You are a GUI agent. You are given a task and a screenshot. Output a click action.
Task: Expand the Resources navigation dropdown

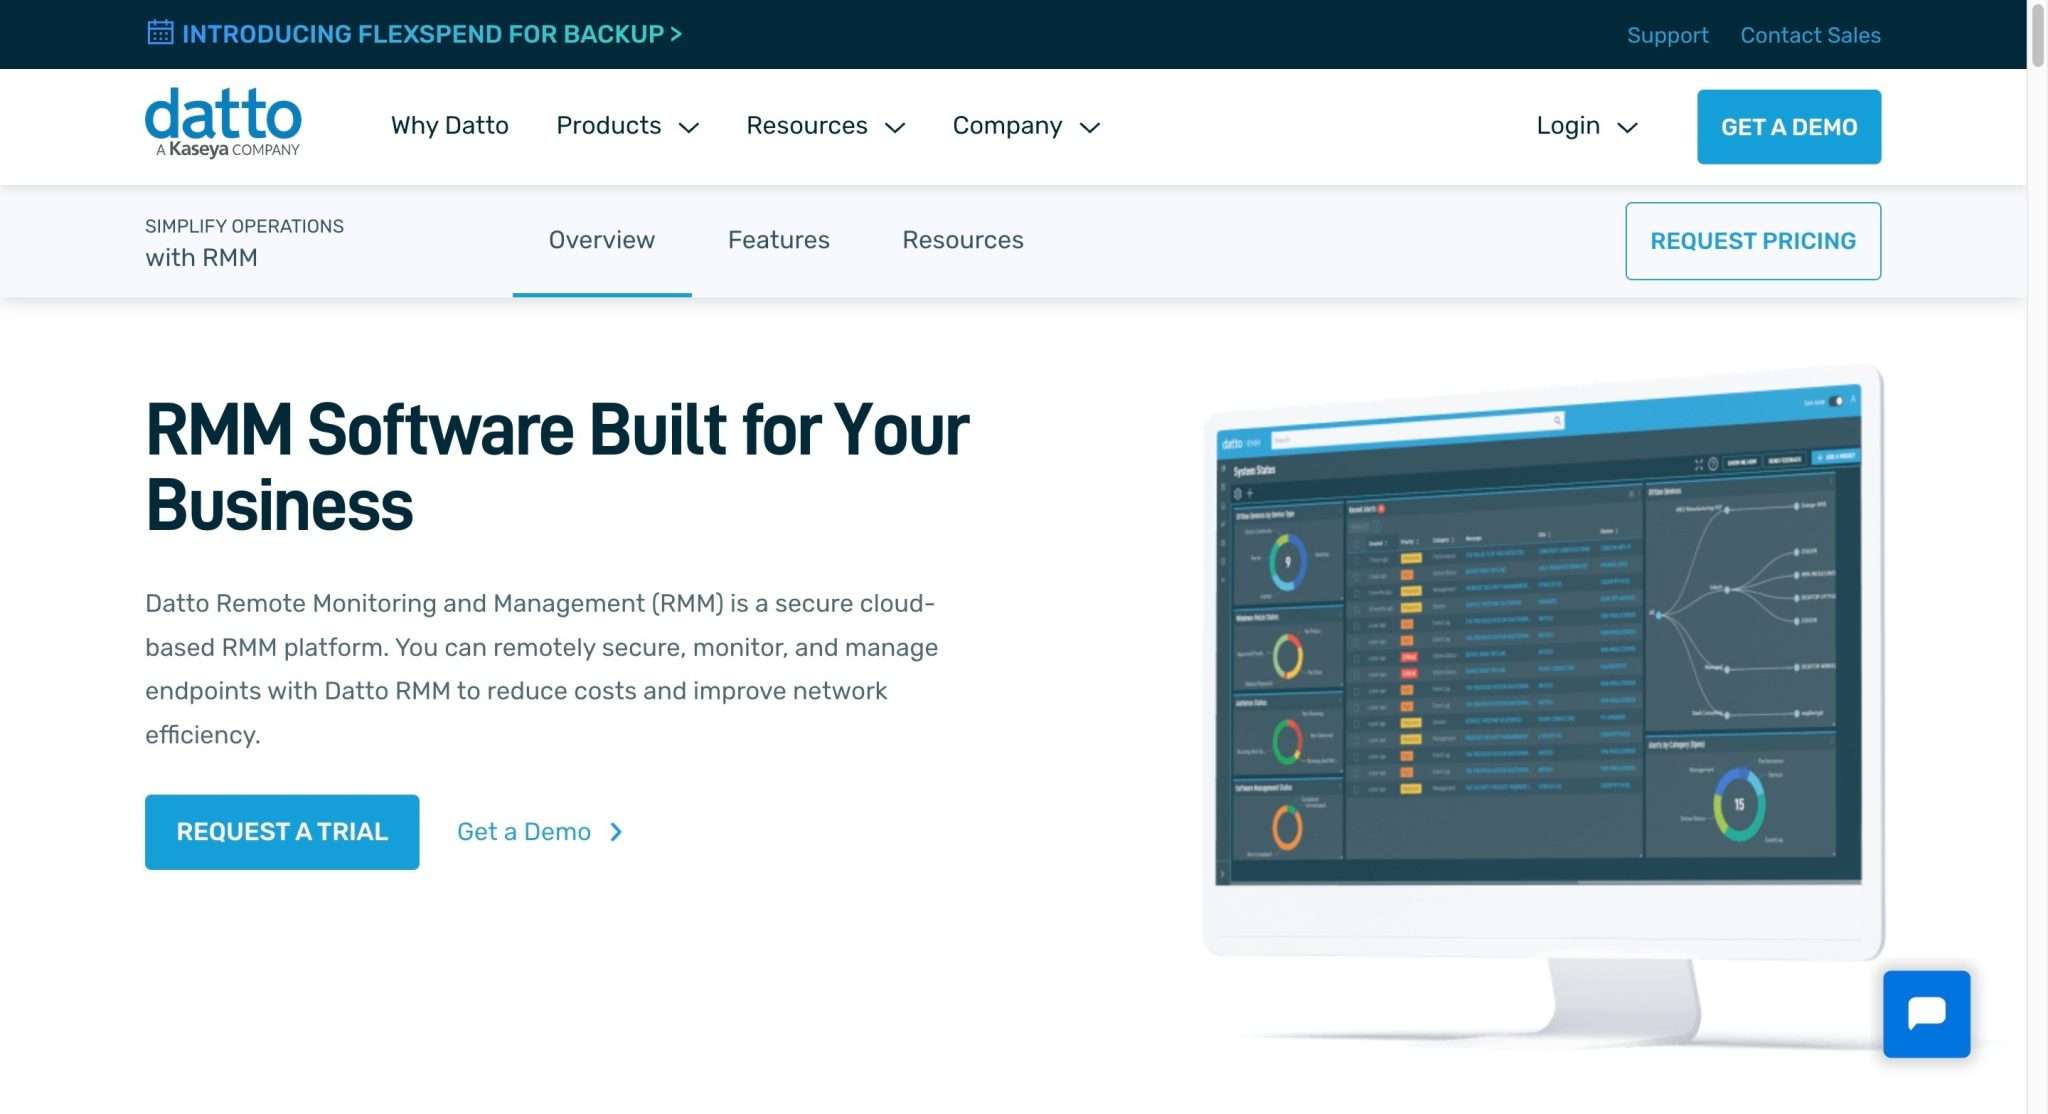coord(825,126)
